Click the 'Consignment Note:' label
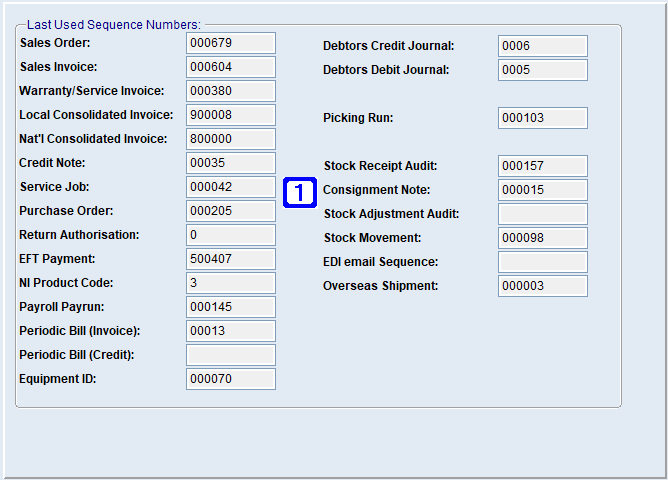The image size is (668, 480). (377, 190)
